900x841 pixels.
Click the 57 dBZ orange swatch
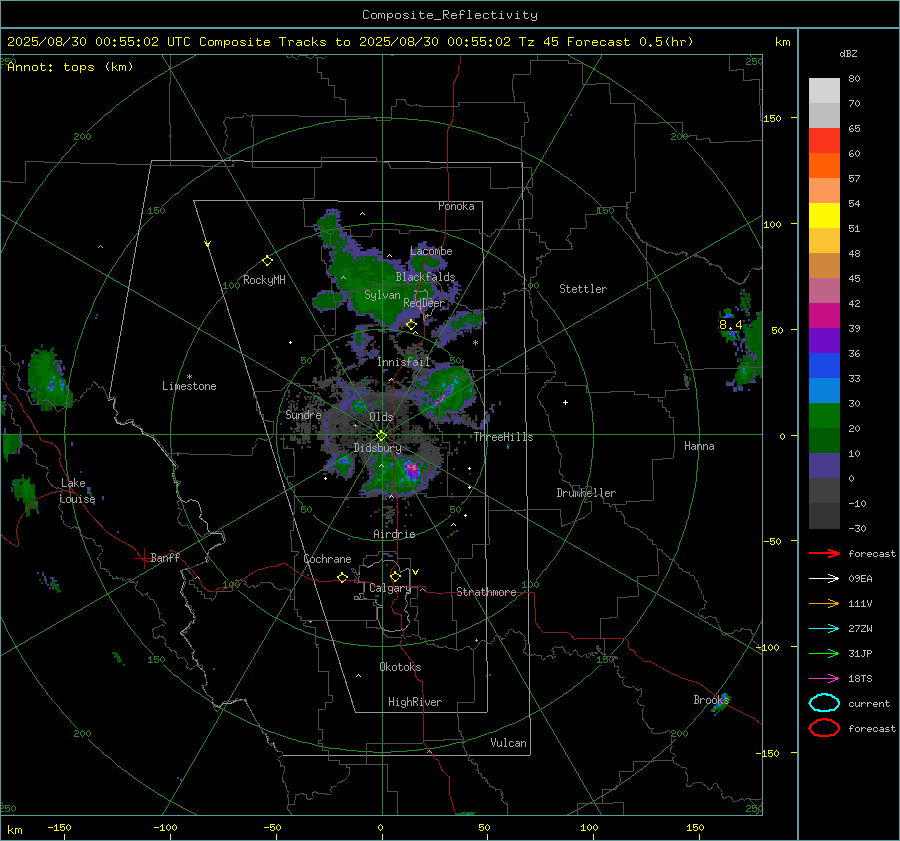(x=824, y=165)
